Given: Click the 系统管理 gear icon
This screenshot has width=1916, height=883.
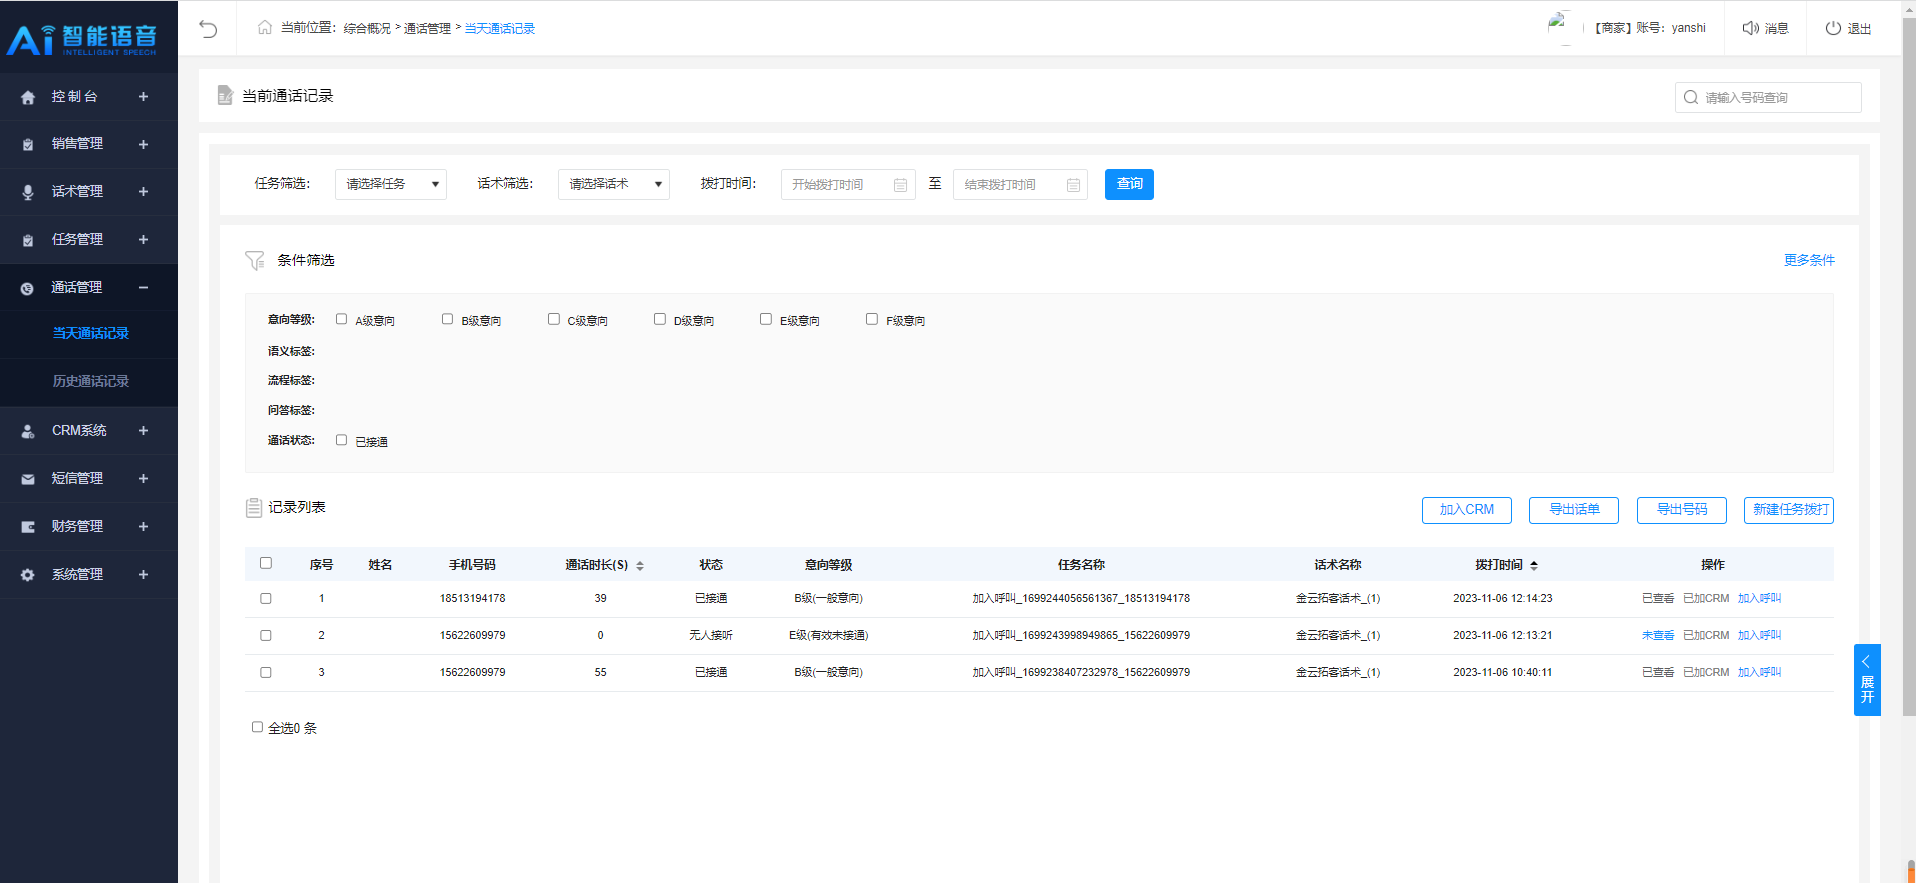Looking at the screenshot, I should pyautogui.click(x=28, y=575).
